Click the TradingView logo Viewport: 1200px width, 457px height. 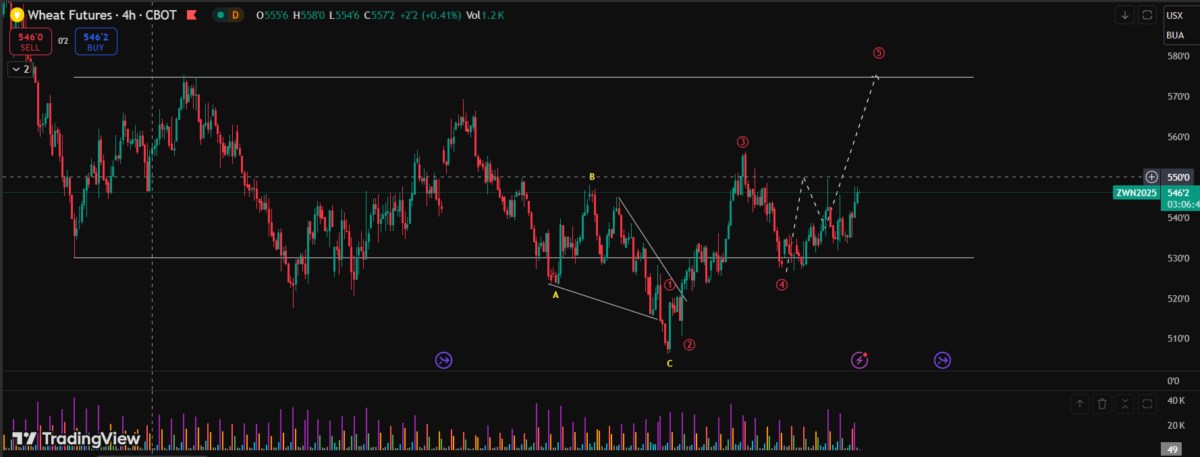click(76, 439)
